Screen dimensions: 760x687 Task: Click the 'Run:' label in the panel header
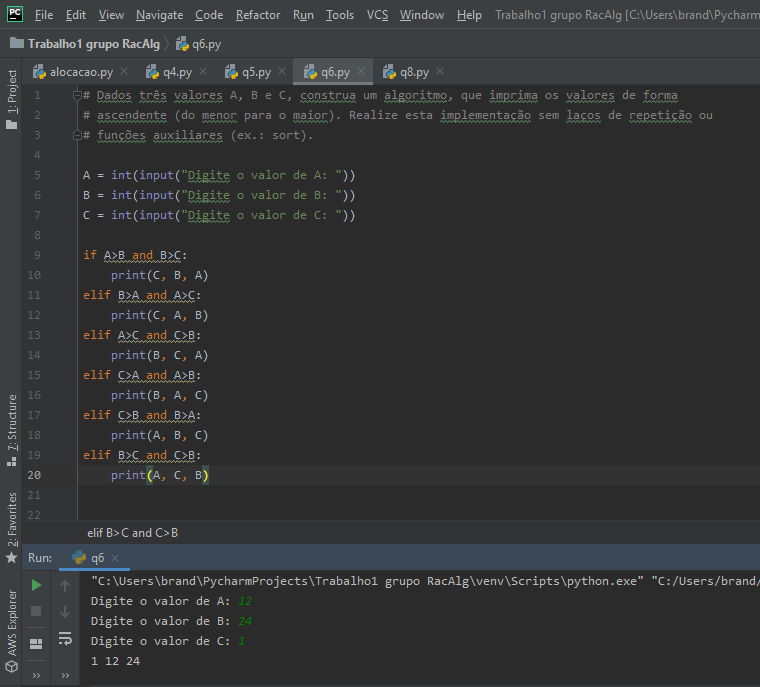coord(40,558)
